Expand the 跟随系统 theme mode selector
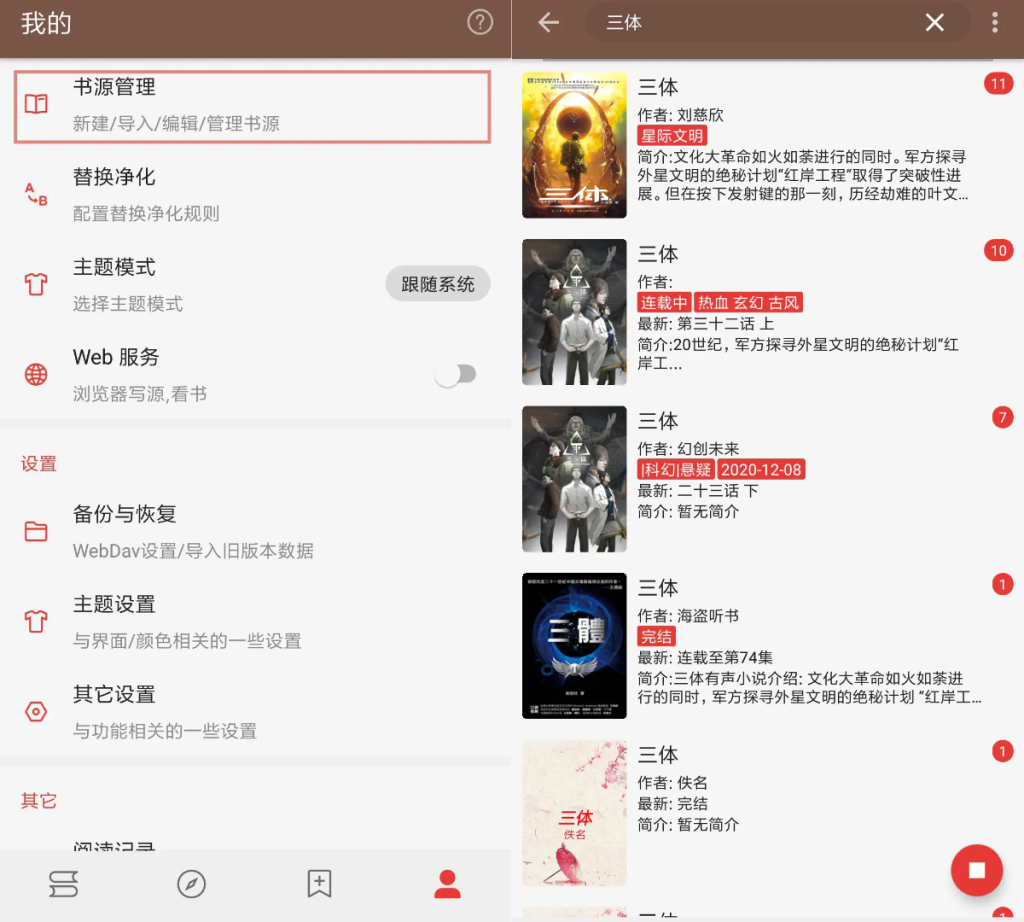Image resolution: width=1024 pixels, height=922 pixels. click(438, 284)
